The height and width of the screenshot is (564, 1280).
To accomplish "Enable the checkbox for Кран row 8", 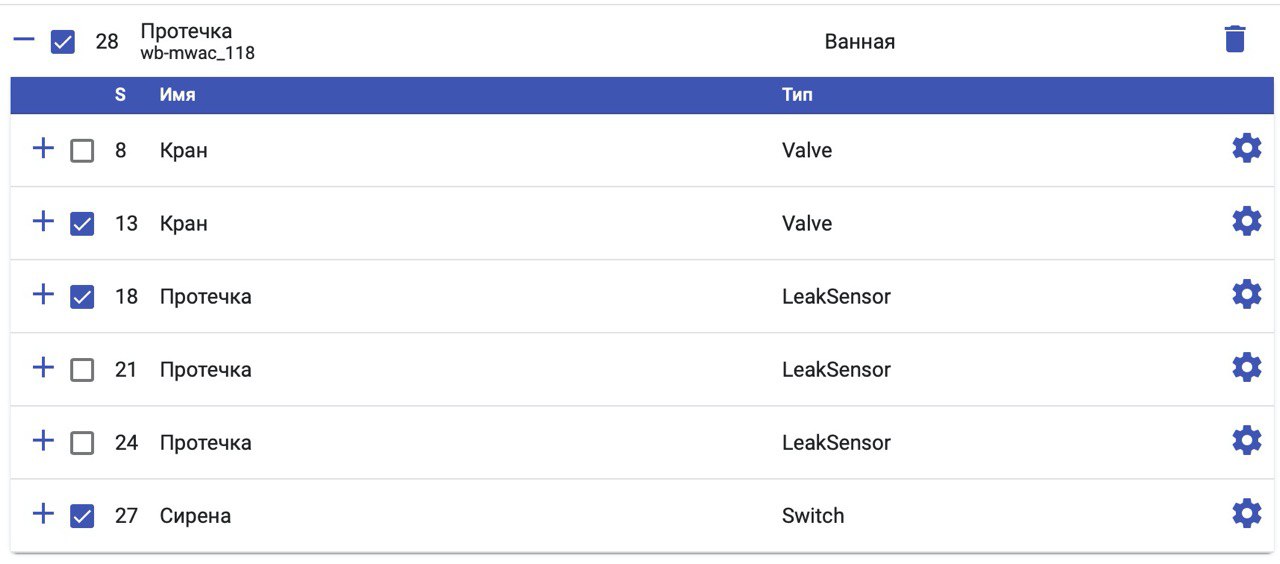I will pyautogui.click(x=82, y=151).
